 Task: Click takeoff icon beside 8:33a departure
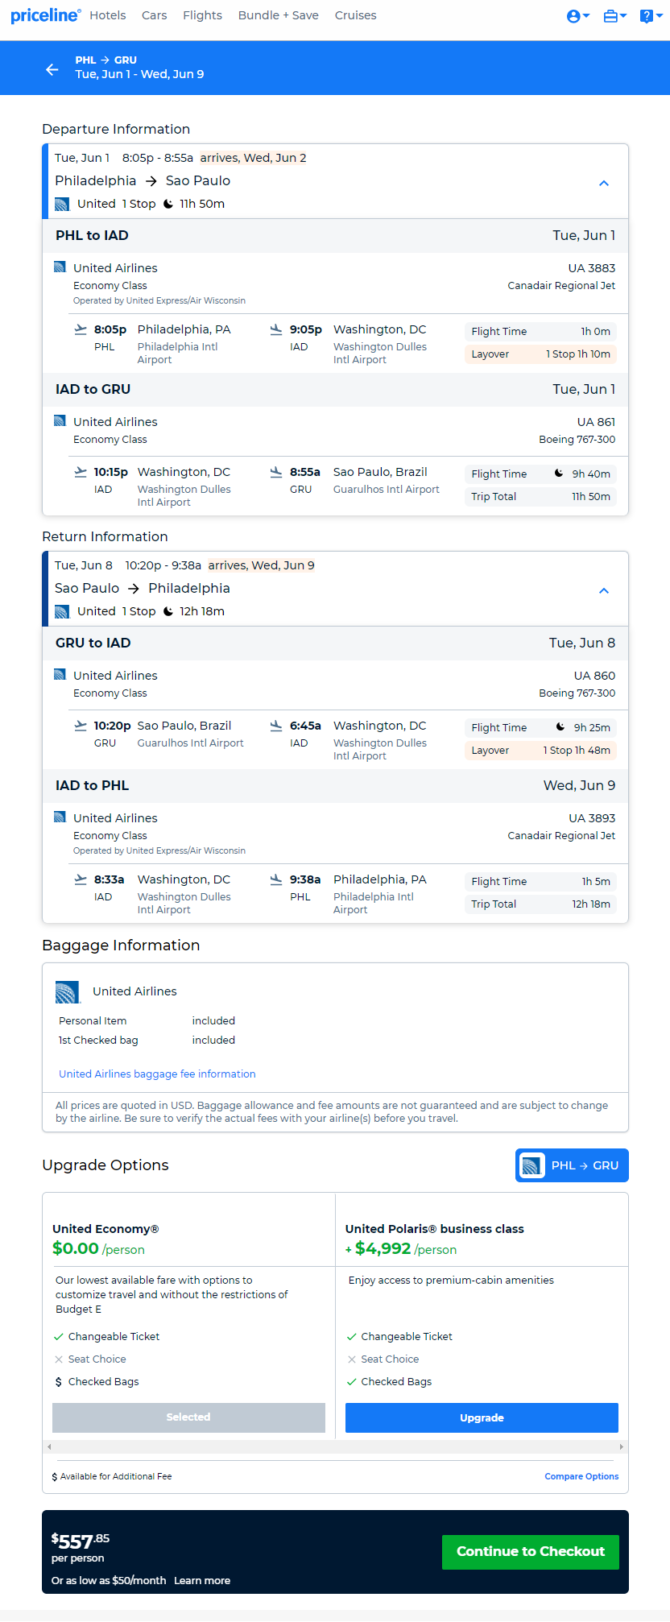pos(80,880)
